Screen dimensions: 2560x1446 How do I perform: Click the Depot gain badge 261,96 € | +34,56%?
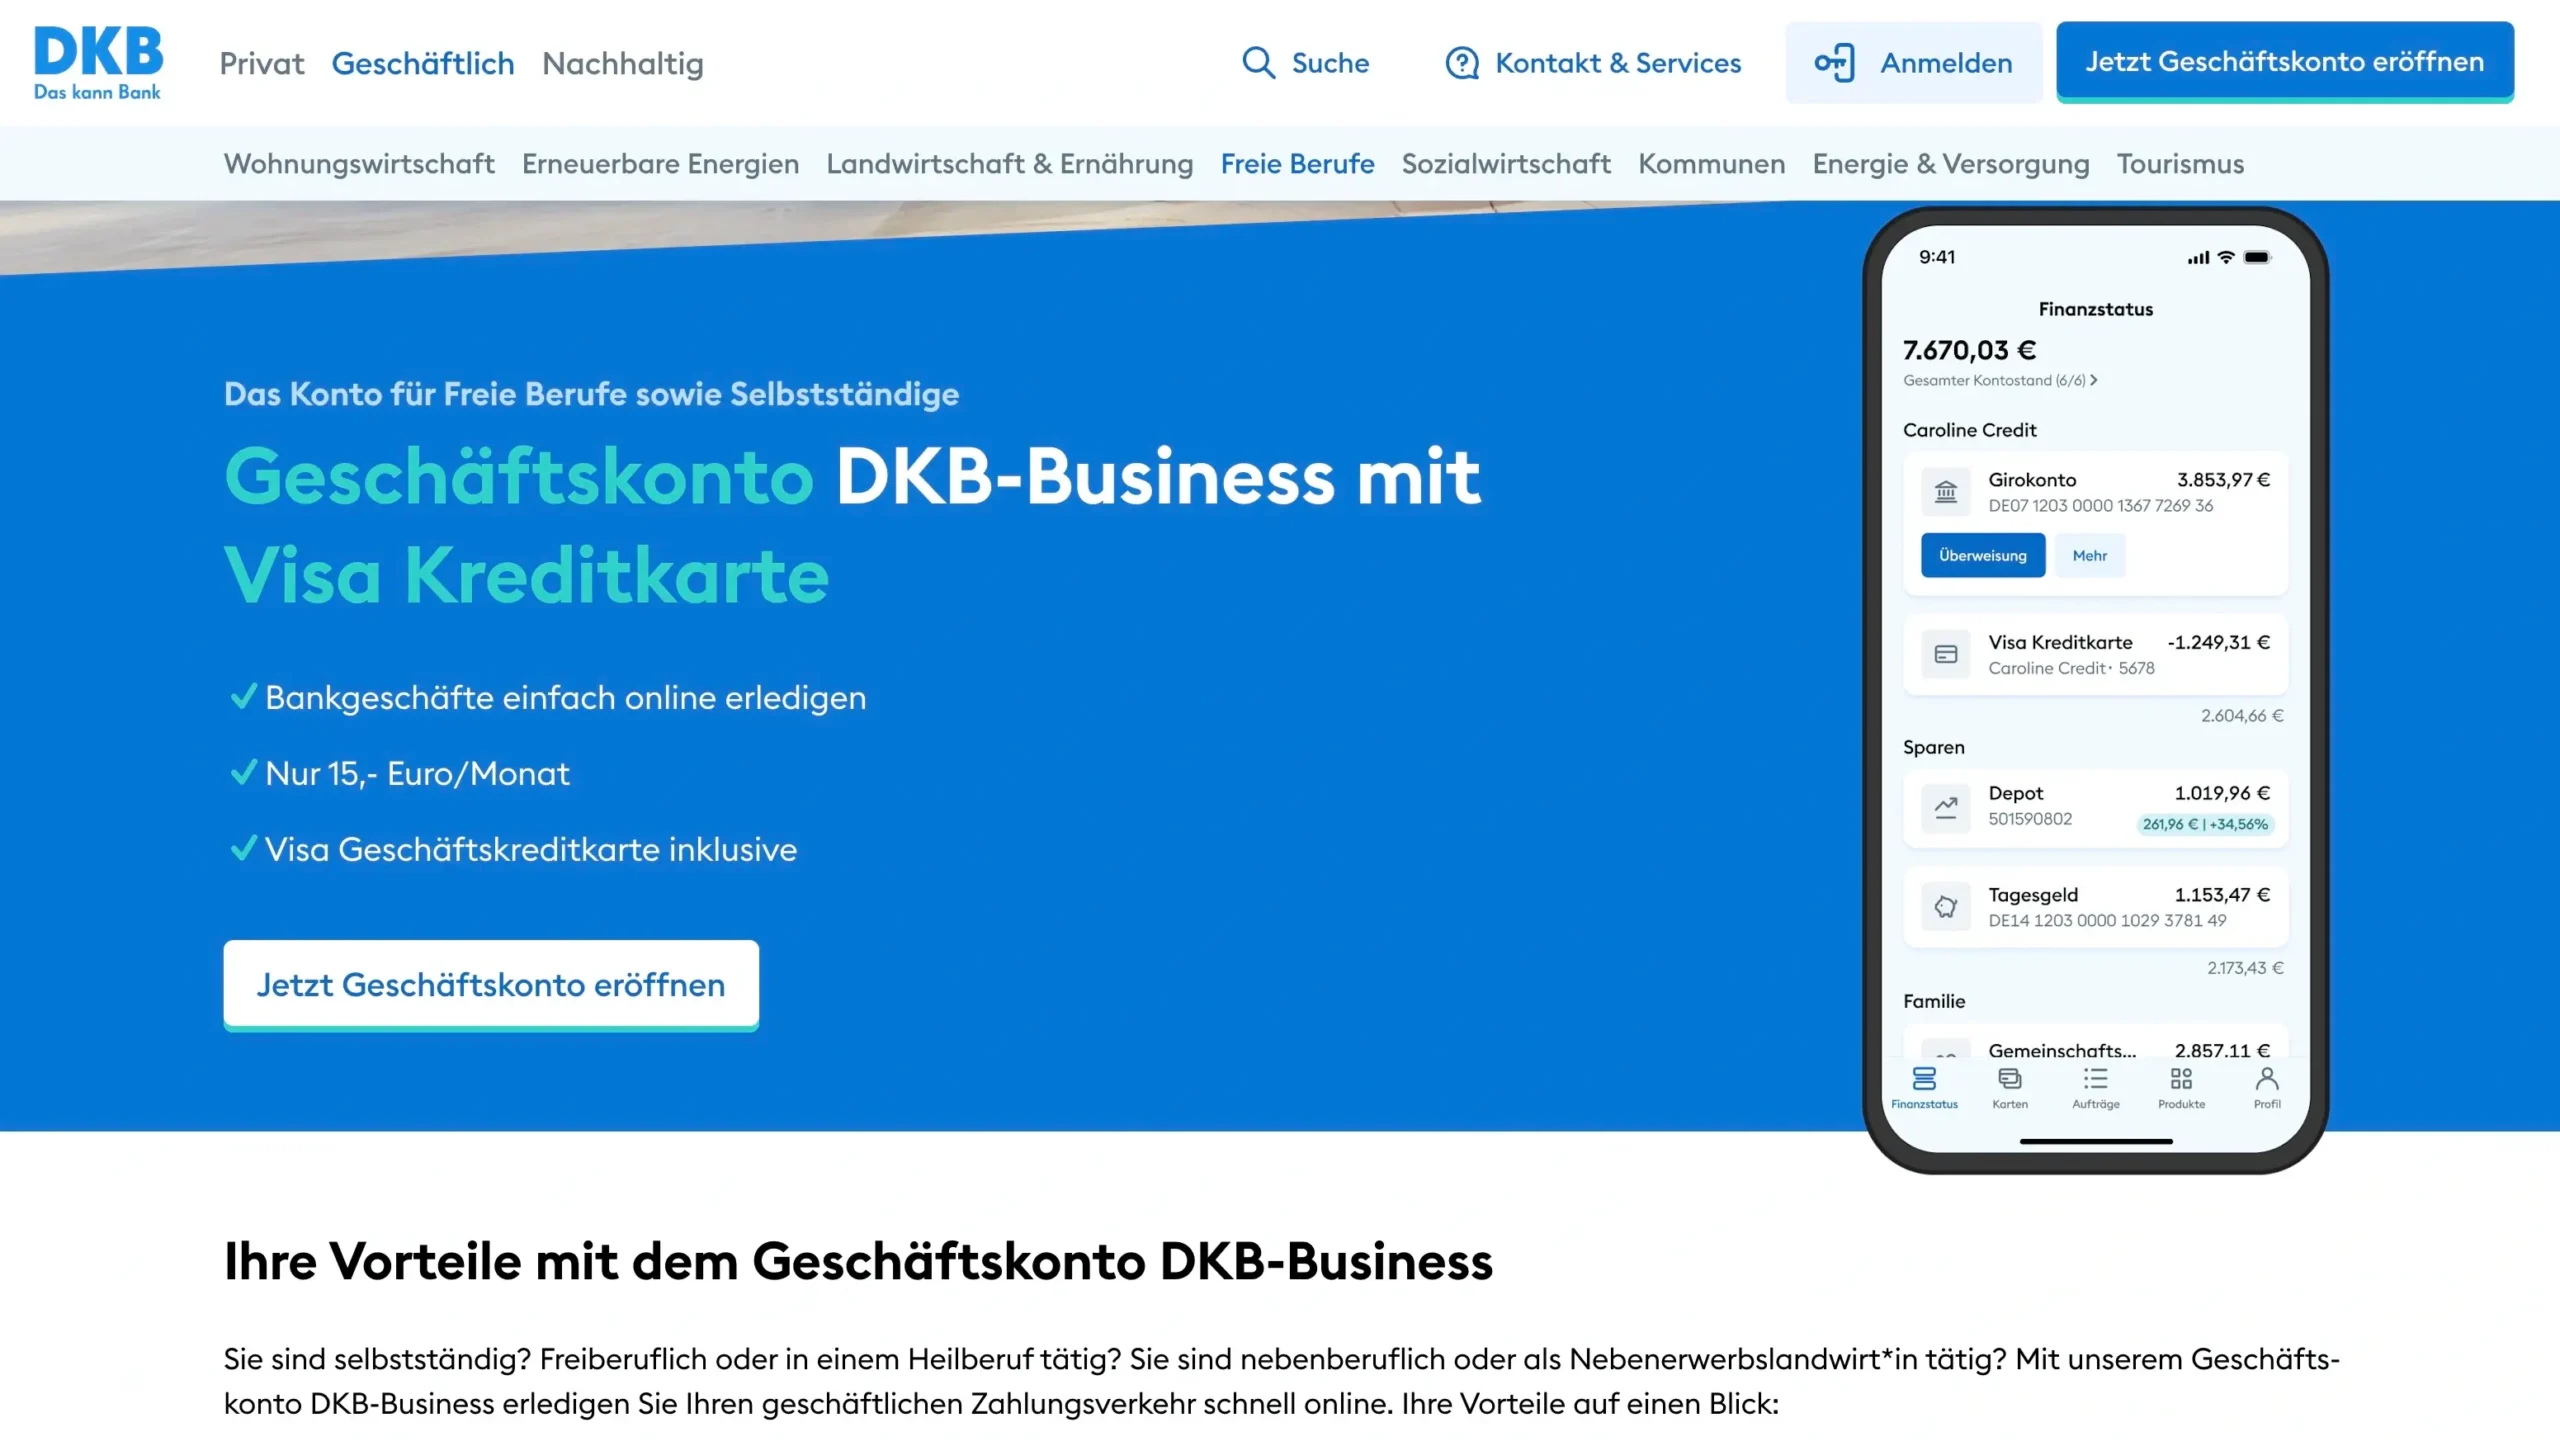2205,824
